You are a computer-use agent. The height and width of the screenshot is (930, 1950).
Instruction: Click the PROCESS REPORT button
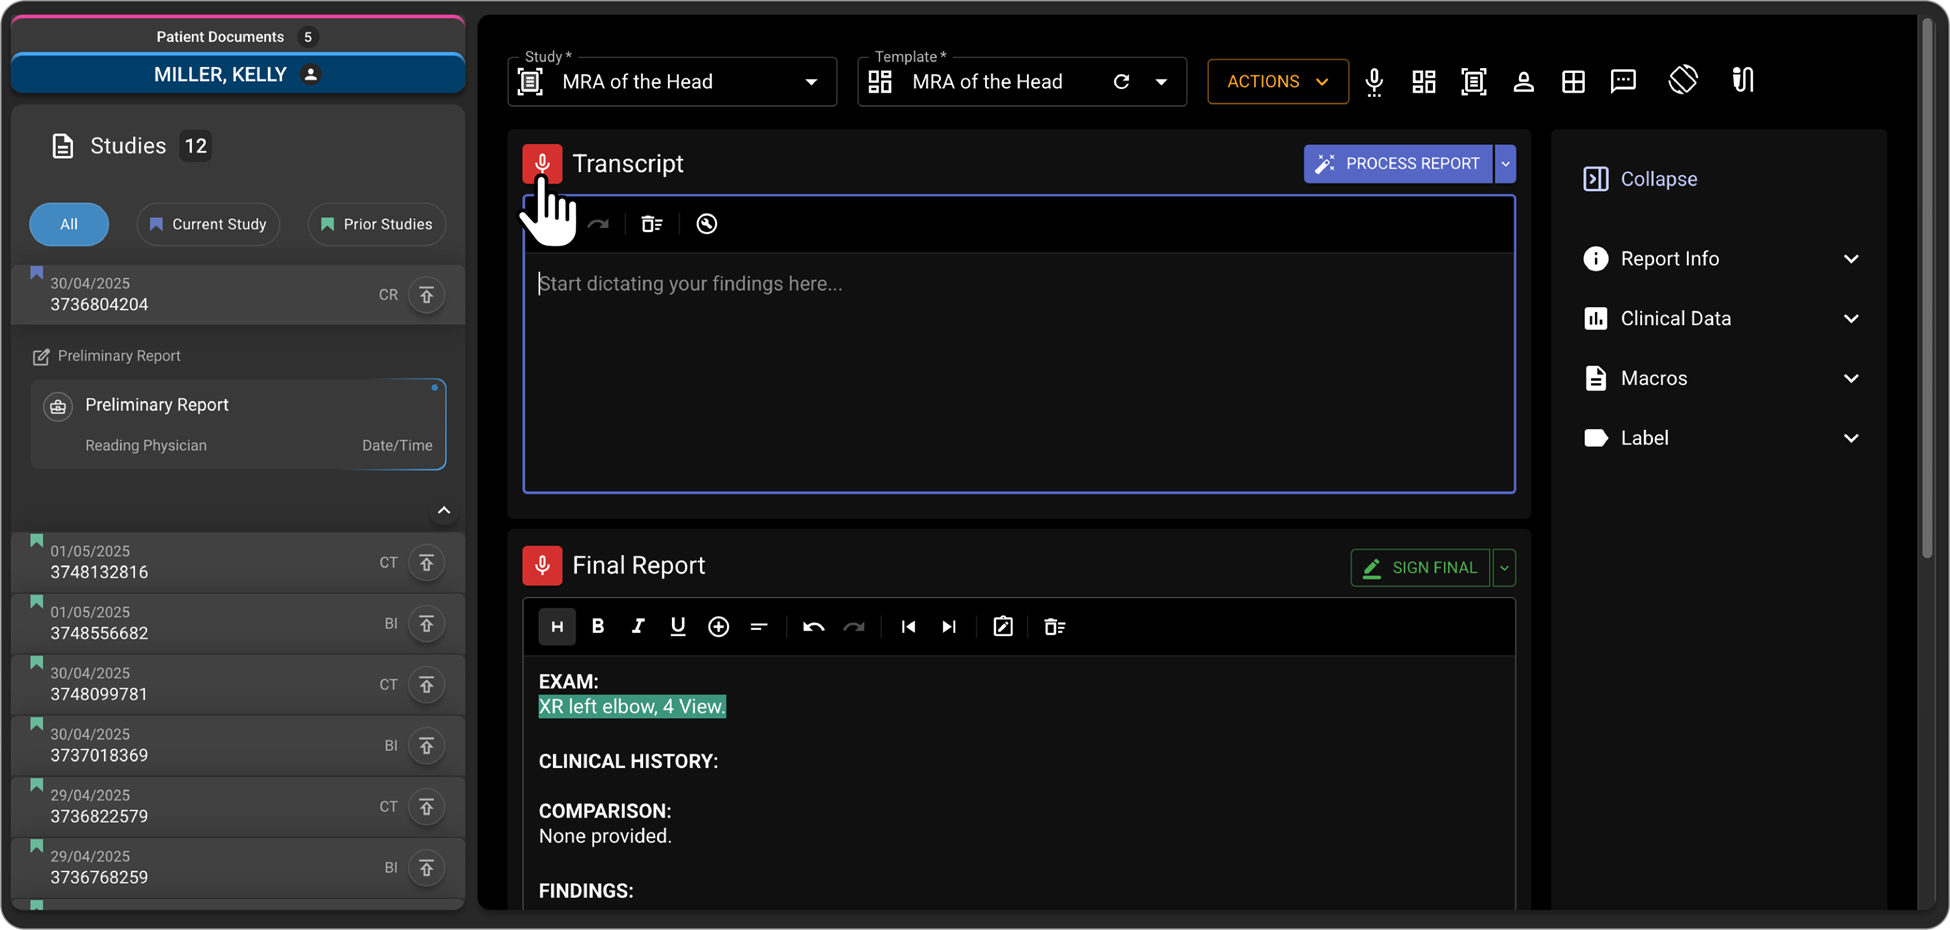pos(1398,164)
